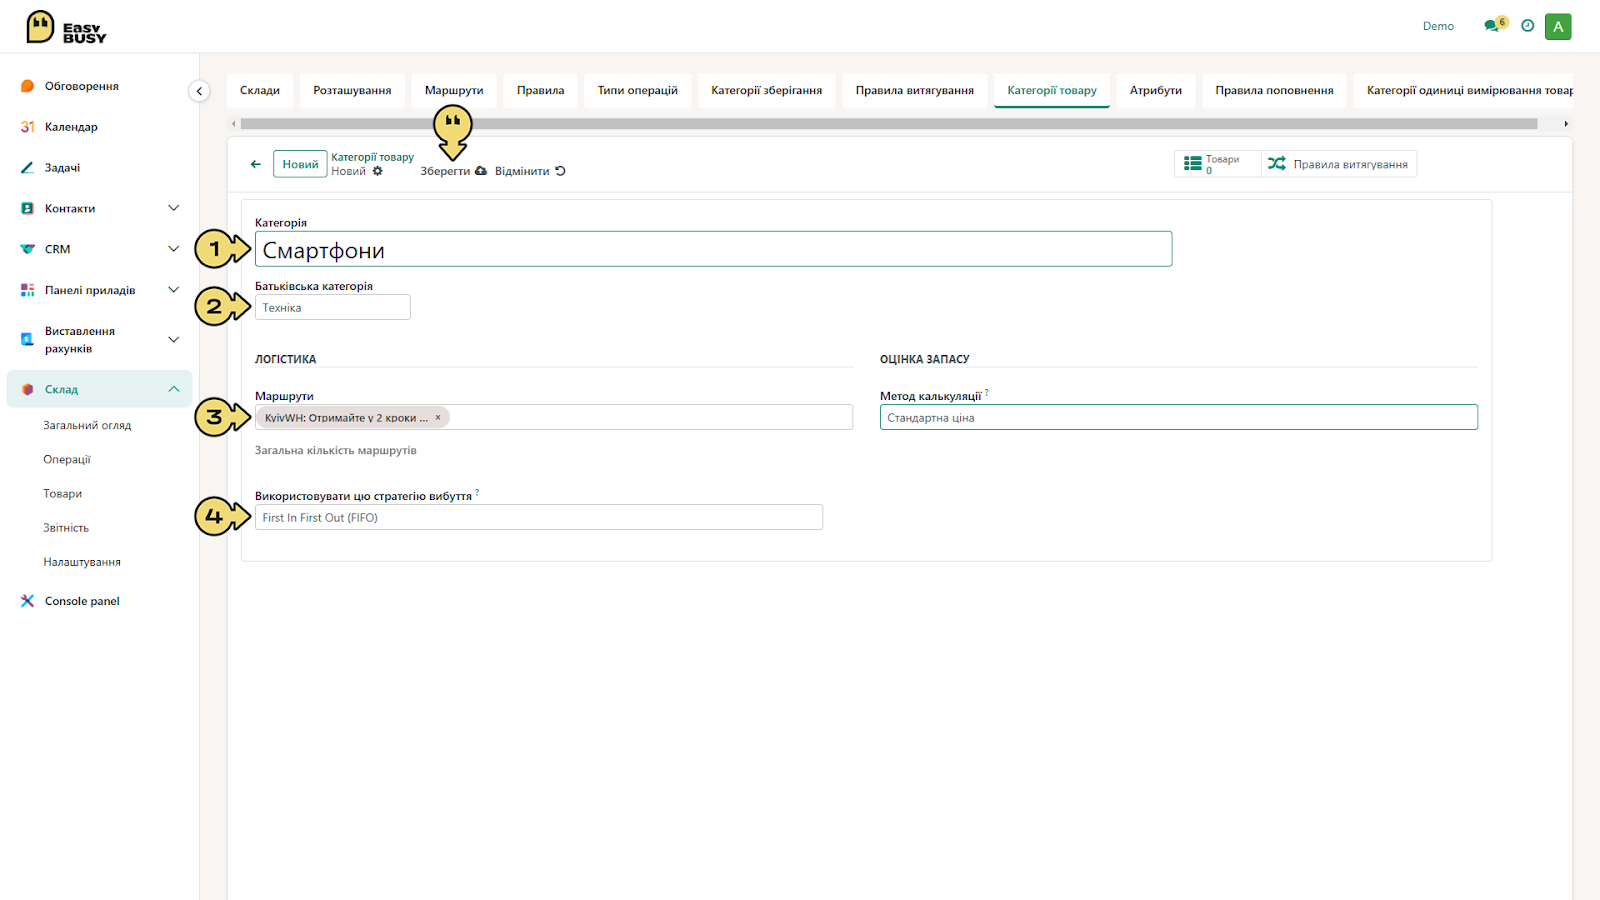The width and height of the screenshot is (1600, 900).
Task: Open the Задачі module
Action: 62,168
